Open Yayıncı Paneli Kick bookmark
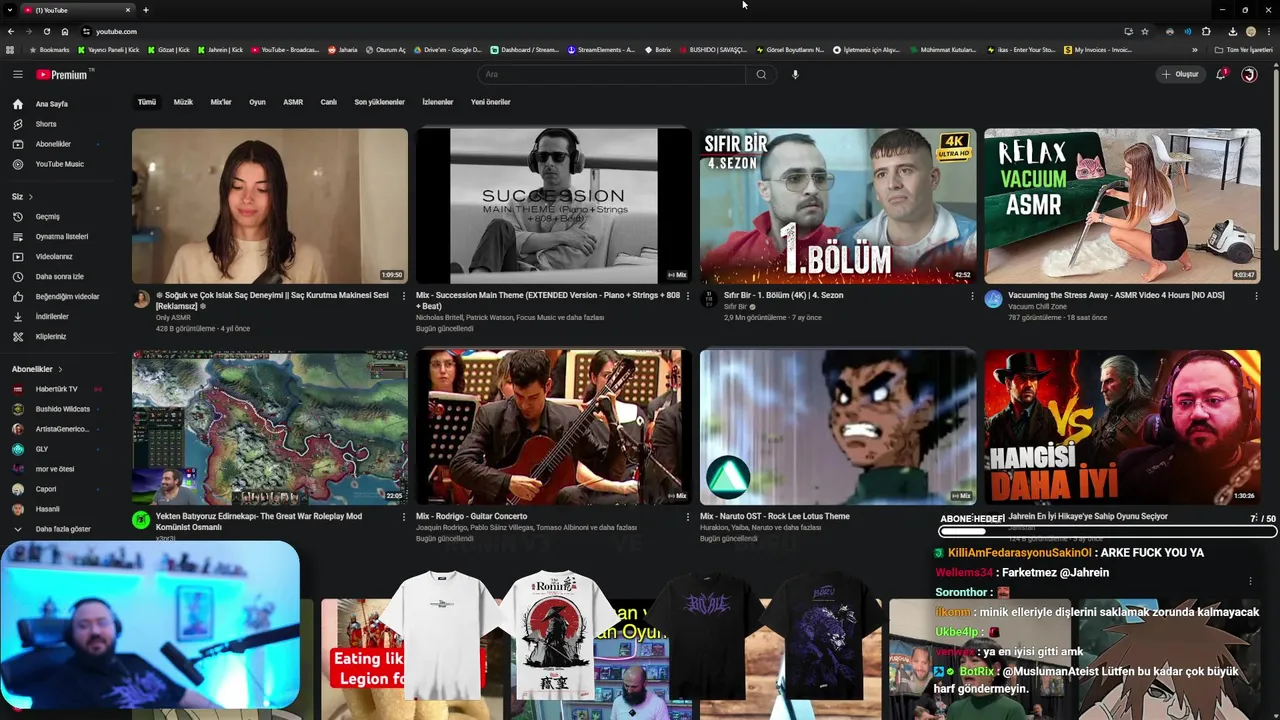 pyautogui.click(x=109, y=50)
